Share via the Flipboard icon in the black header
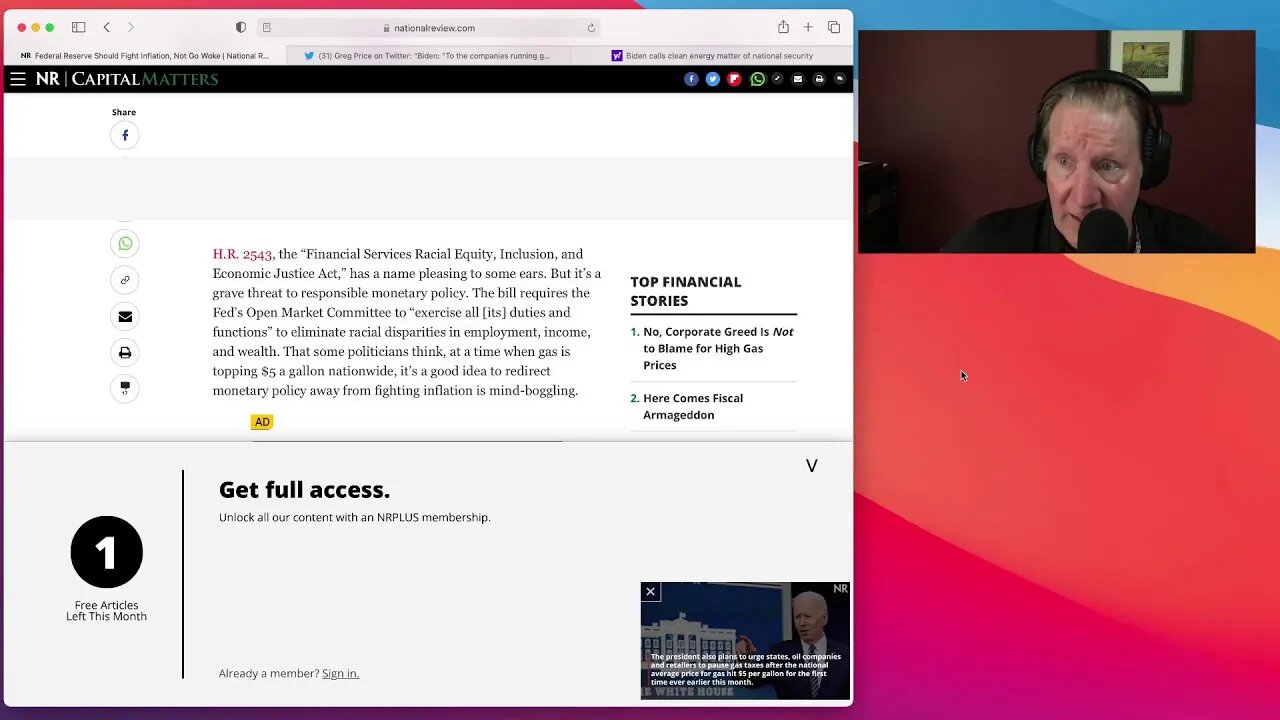 tap(734, 79)
